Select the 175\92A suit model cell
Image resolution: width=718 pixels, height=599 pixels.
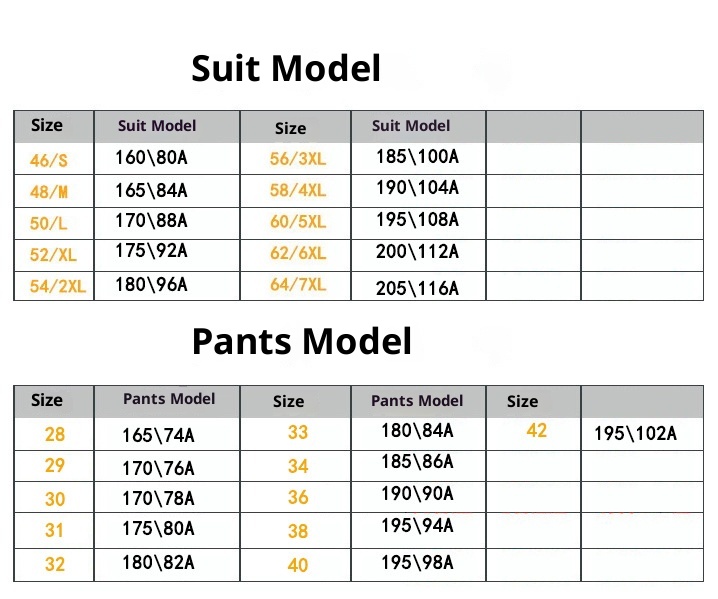(151, 252)
